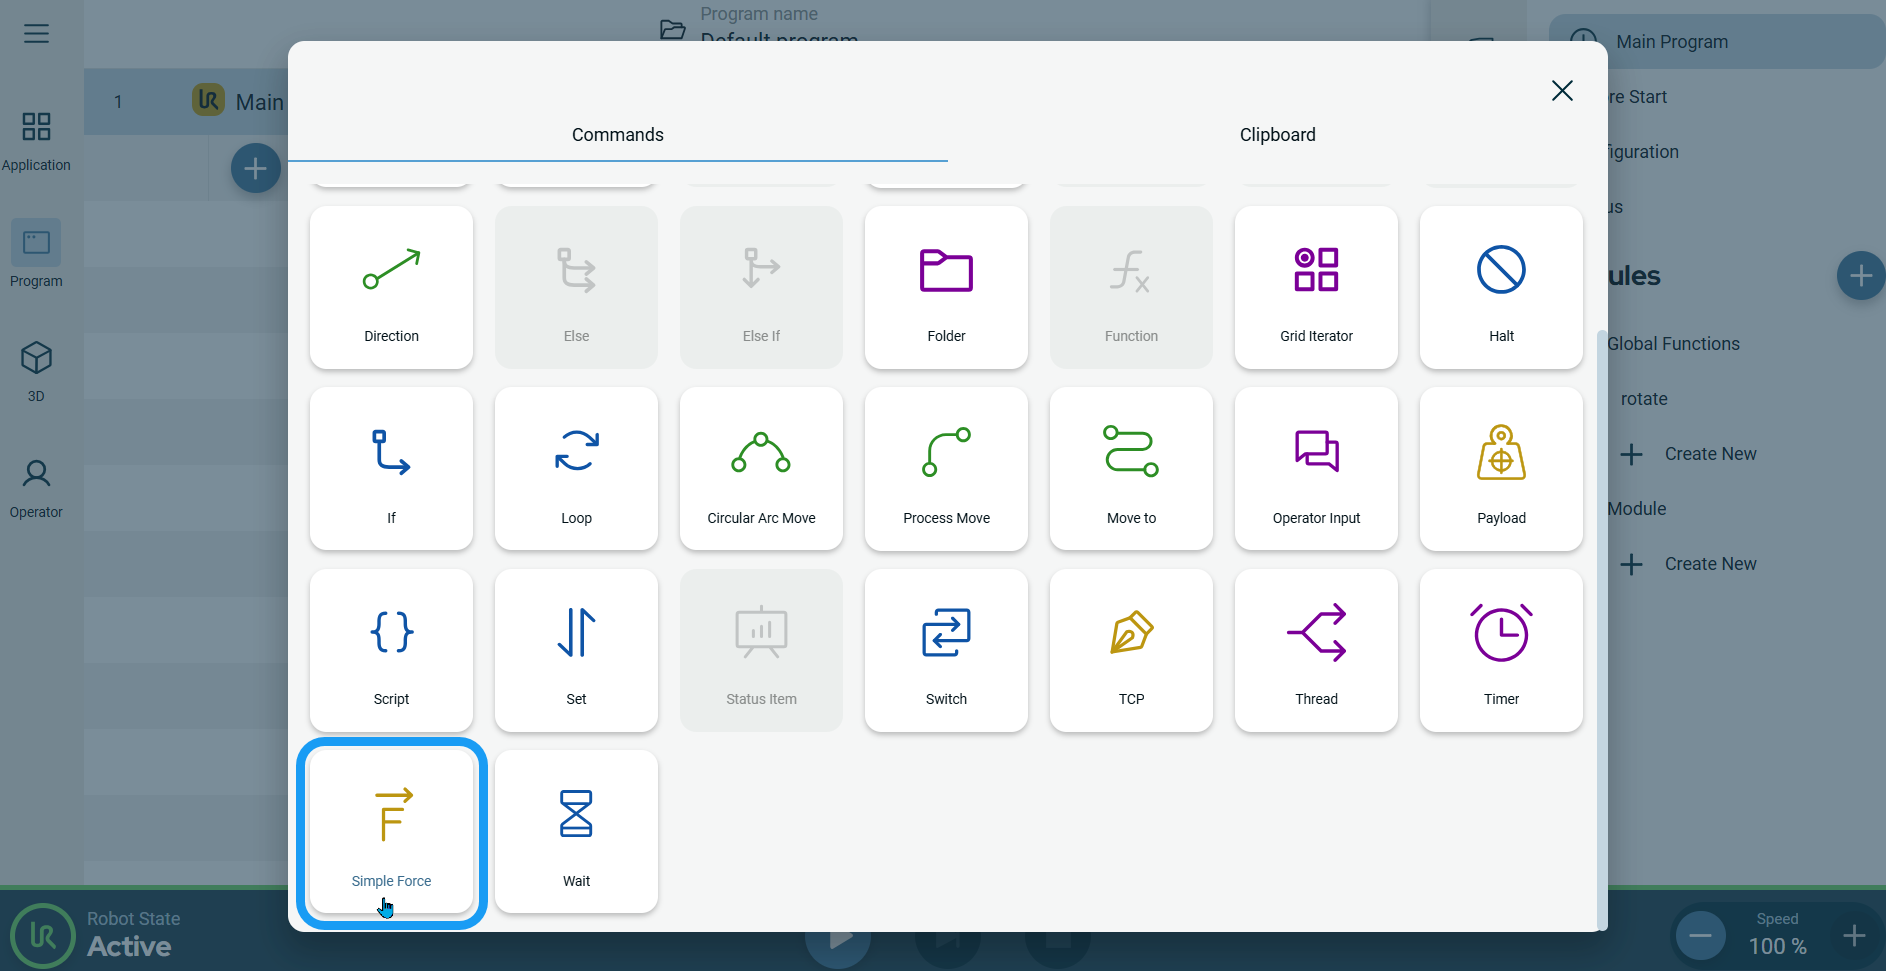Add a Folder command

point(946,288)
